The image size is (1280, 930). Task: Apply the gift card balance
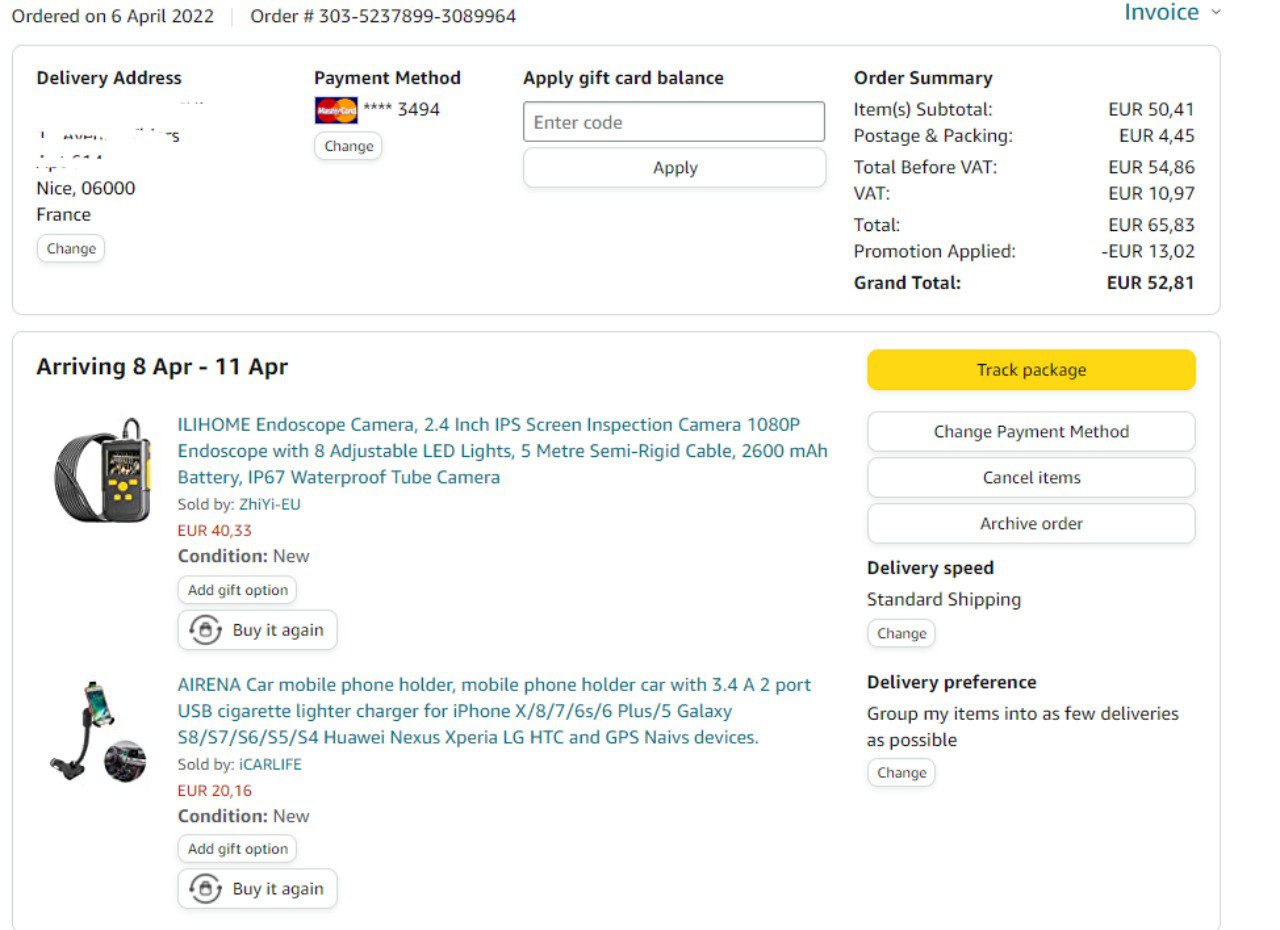[674, 168]
